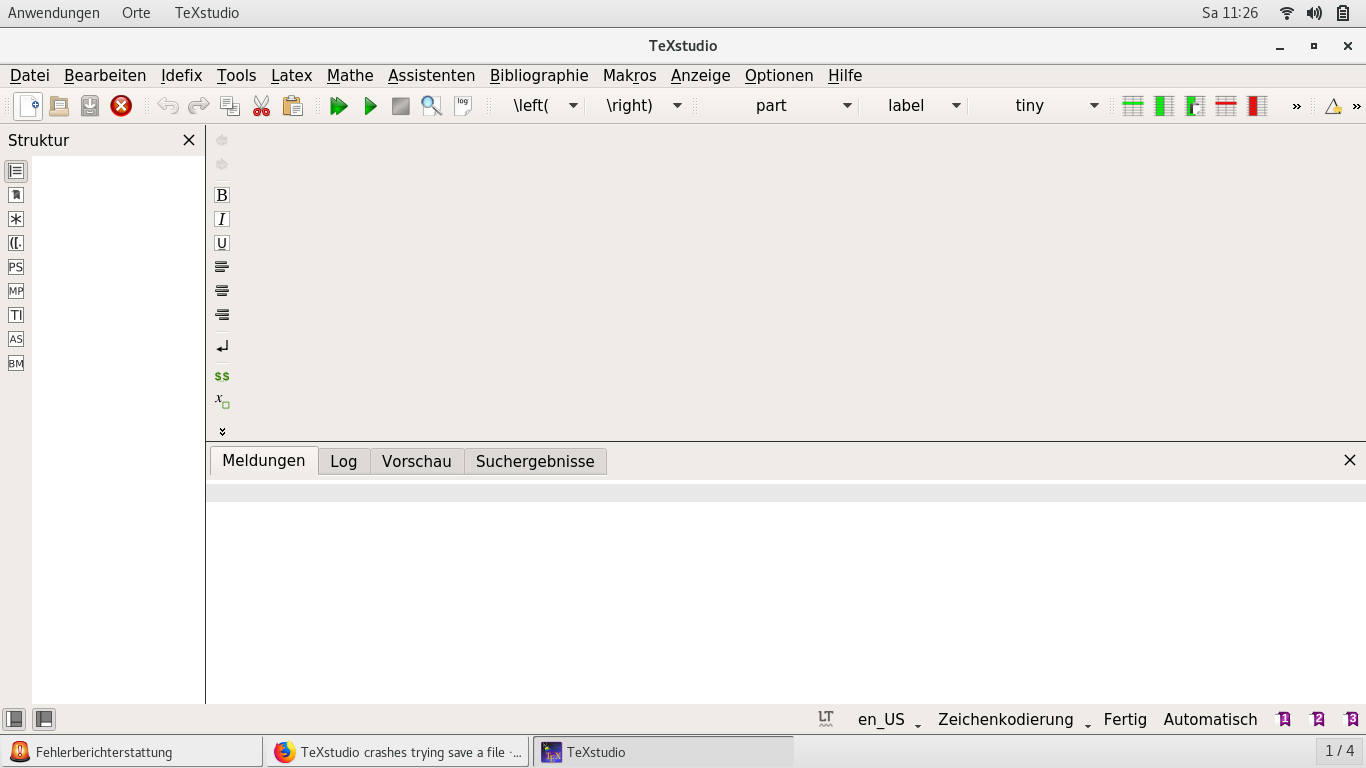Viewport: 1366px width, 768px height.
Task: Copy selection using the Copy icon
Action: tap(230, 105)
